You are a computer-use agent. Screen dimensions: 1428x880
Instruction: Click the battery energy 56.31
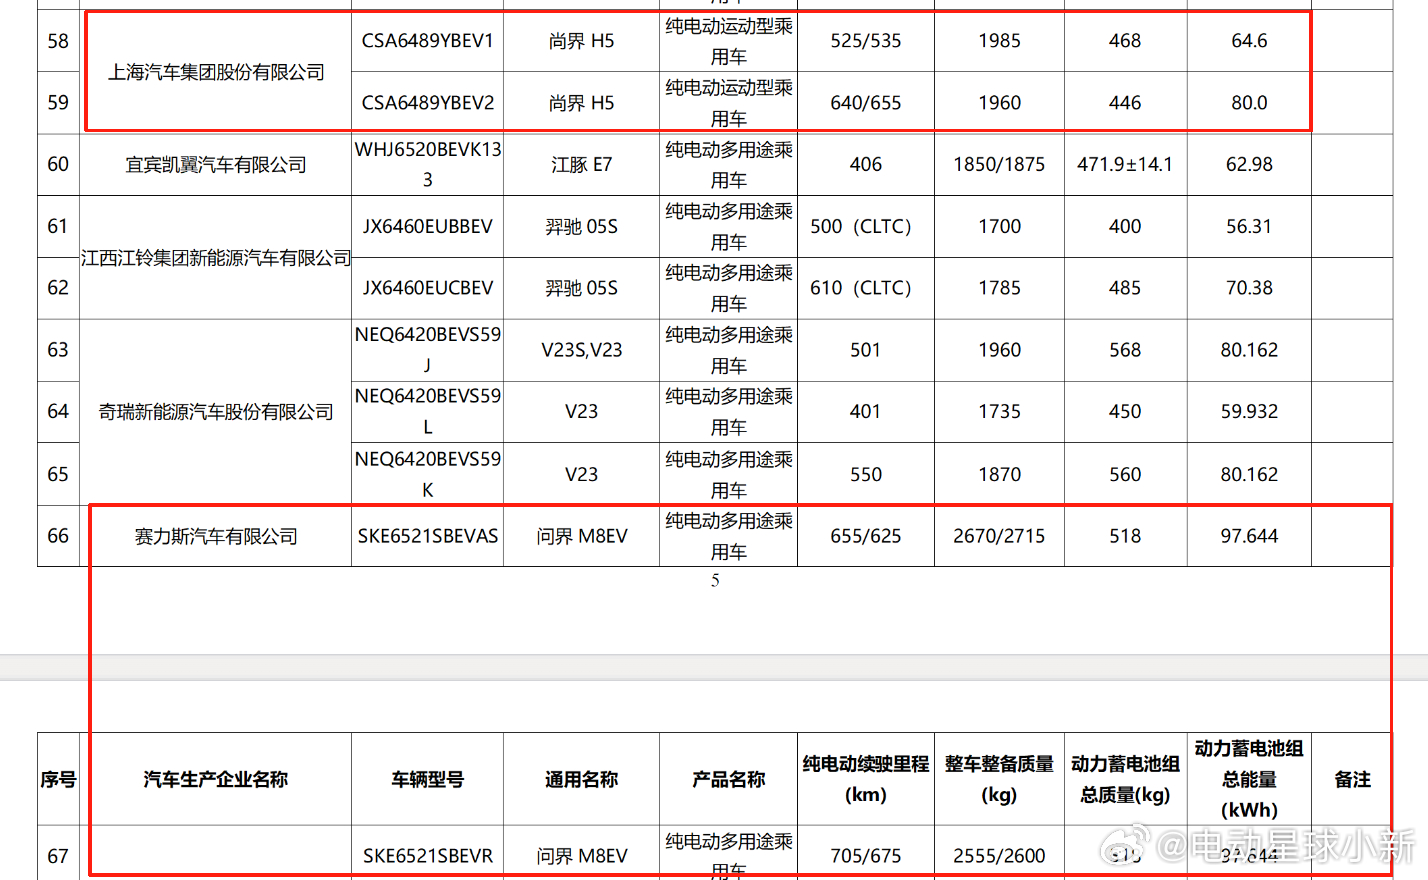1249,227
